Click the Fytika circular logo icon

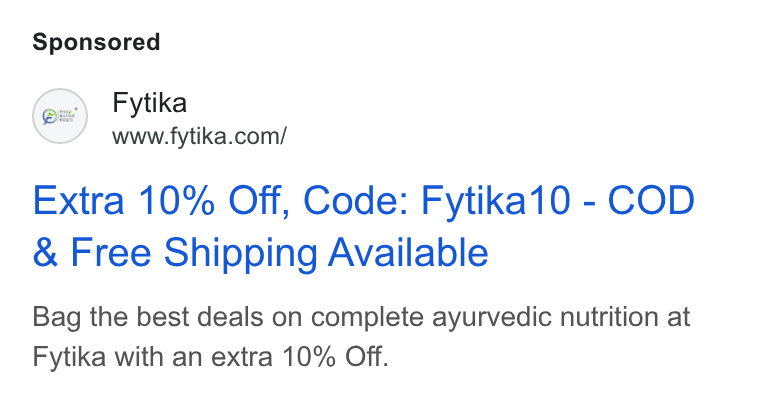tap(60, 116)
